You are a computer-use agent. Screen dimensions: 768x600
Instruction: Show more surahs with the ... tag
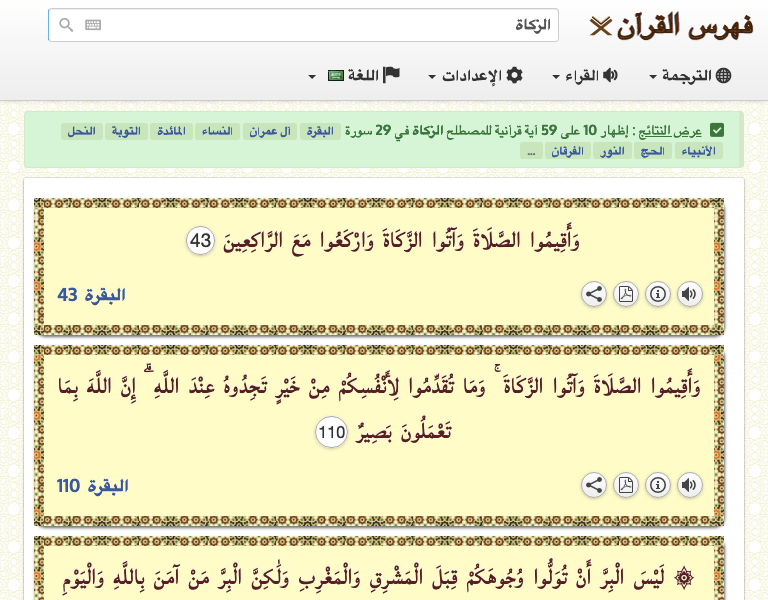click(532, 152)
